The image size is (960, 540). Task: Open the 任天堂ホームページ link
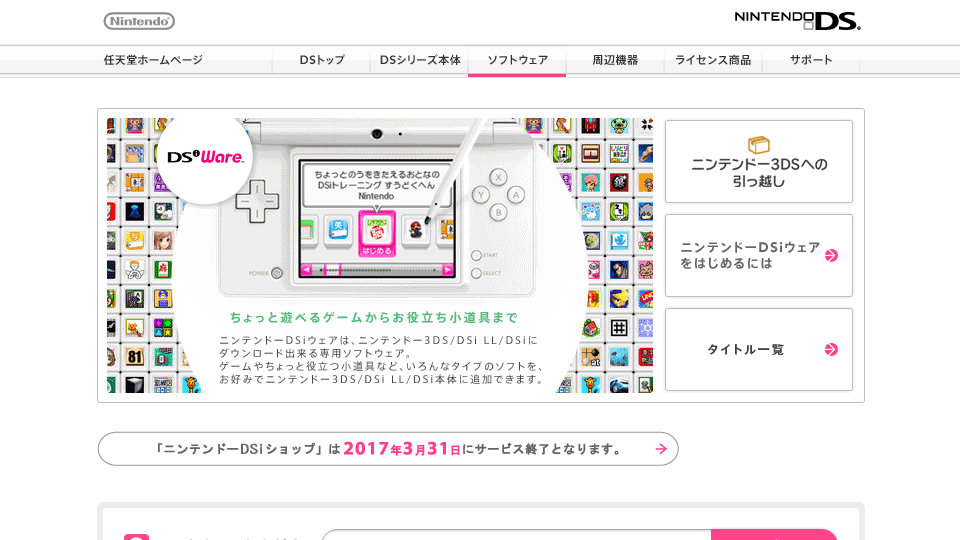click(153, 60)
